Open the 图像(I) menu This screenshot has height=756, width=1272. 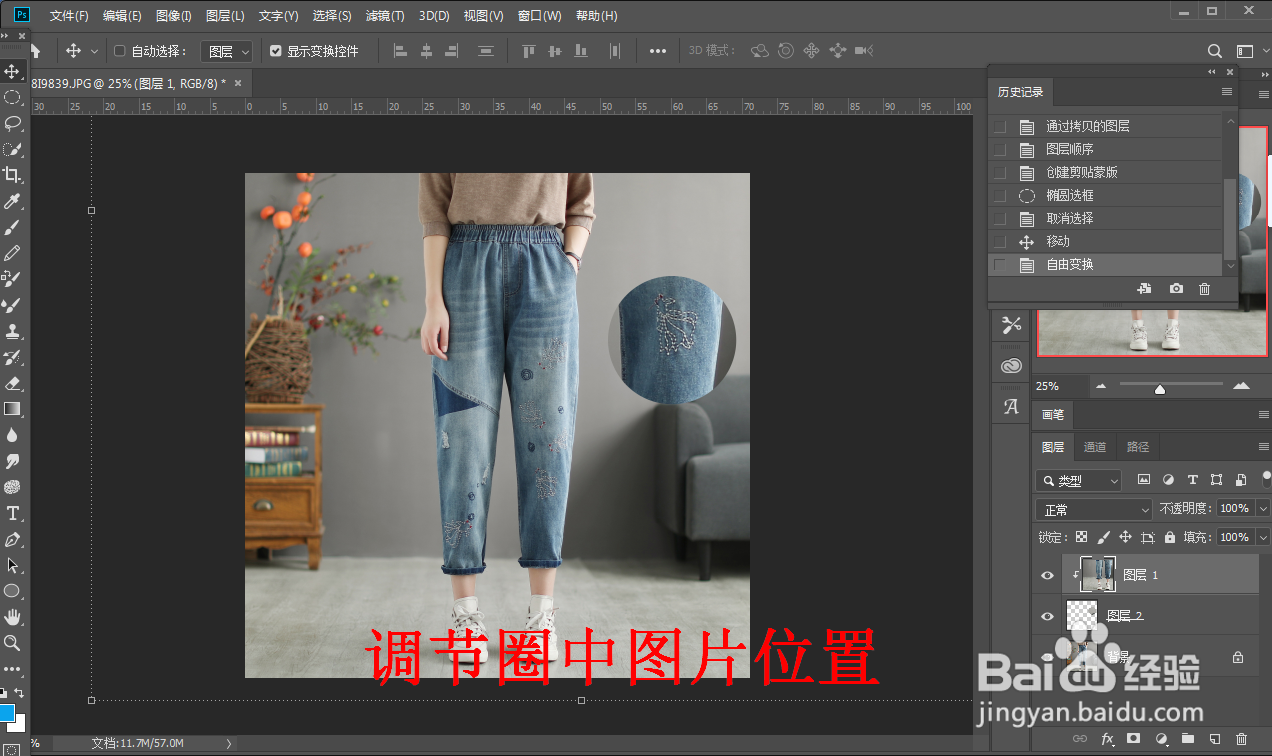tap(174, 16)
